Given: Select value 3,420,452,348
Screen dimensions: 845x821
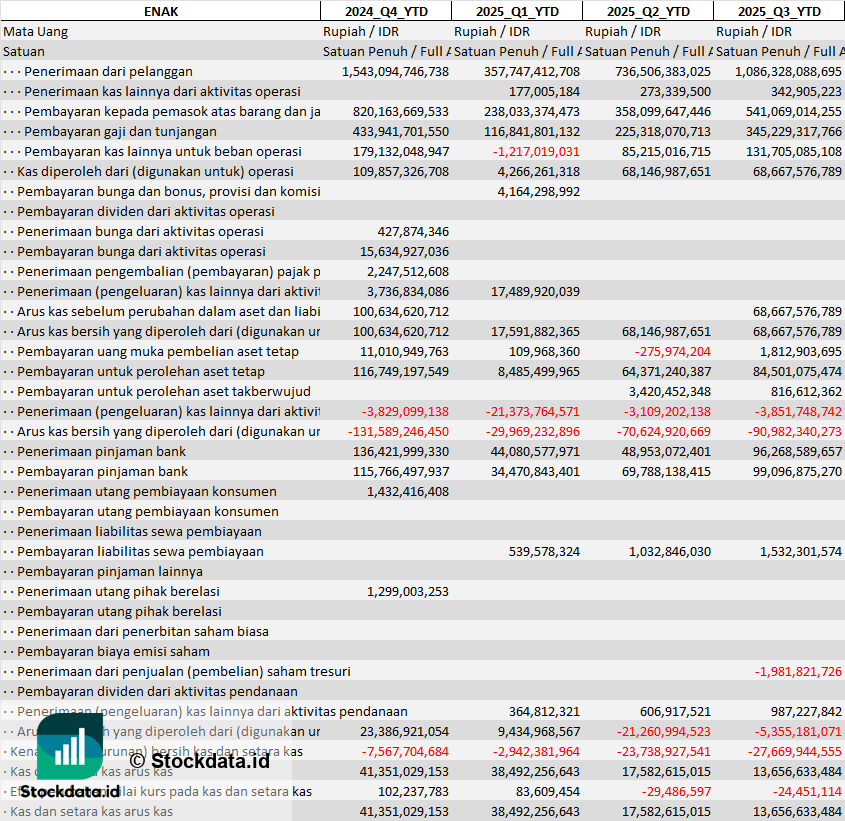Looking at the screenshot, I should 670,391.
